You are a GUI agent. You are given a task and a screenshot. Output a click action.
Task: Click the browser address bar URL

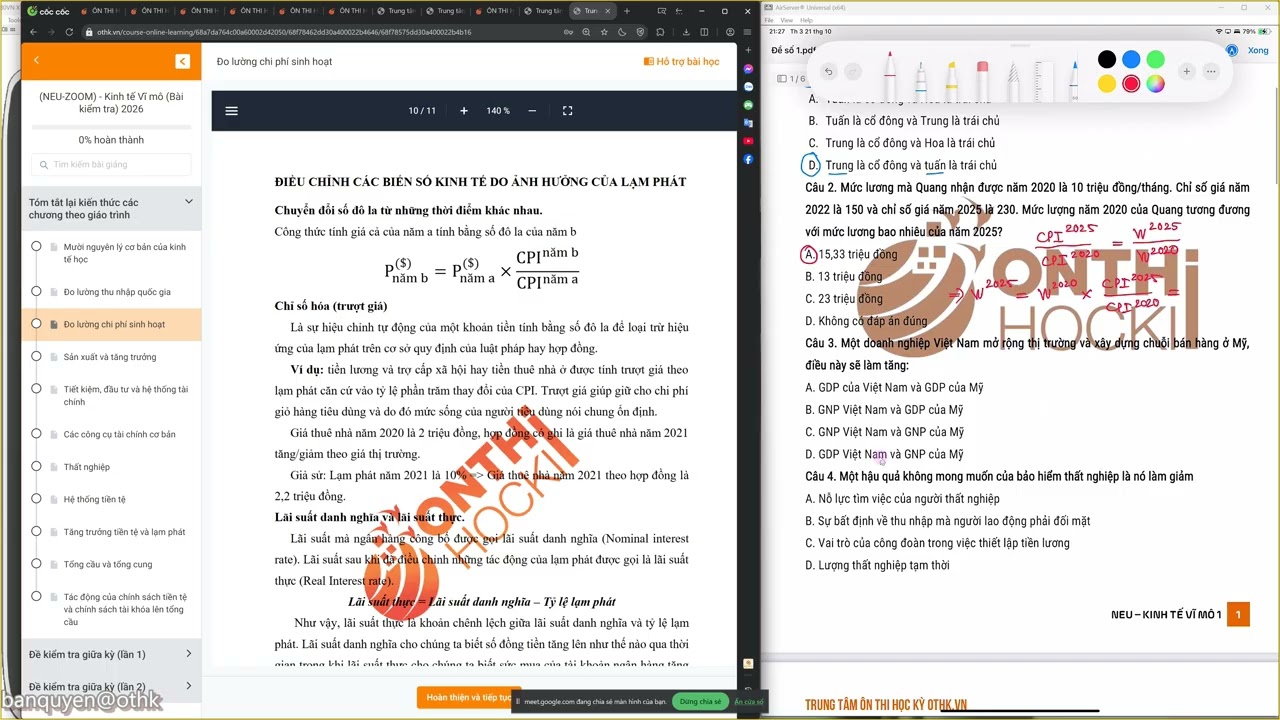coord(284,32)
